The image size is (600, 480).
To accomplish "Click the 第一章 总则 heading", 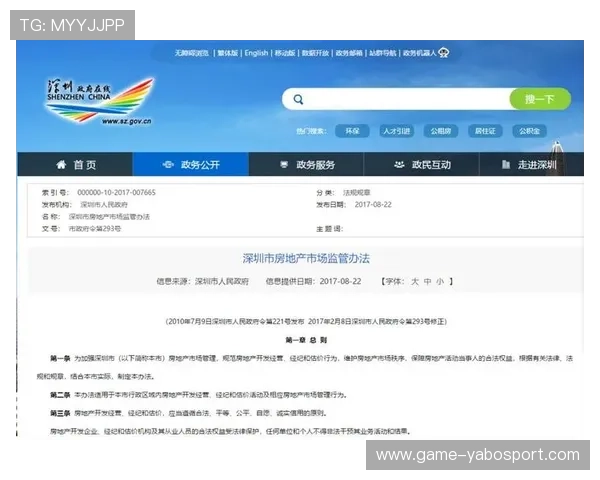I will [x=306, y=340].
